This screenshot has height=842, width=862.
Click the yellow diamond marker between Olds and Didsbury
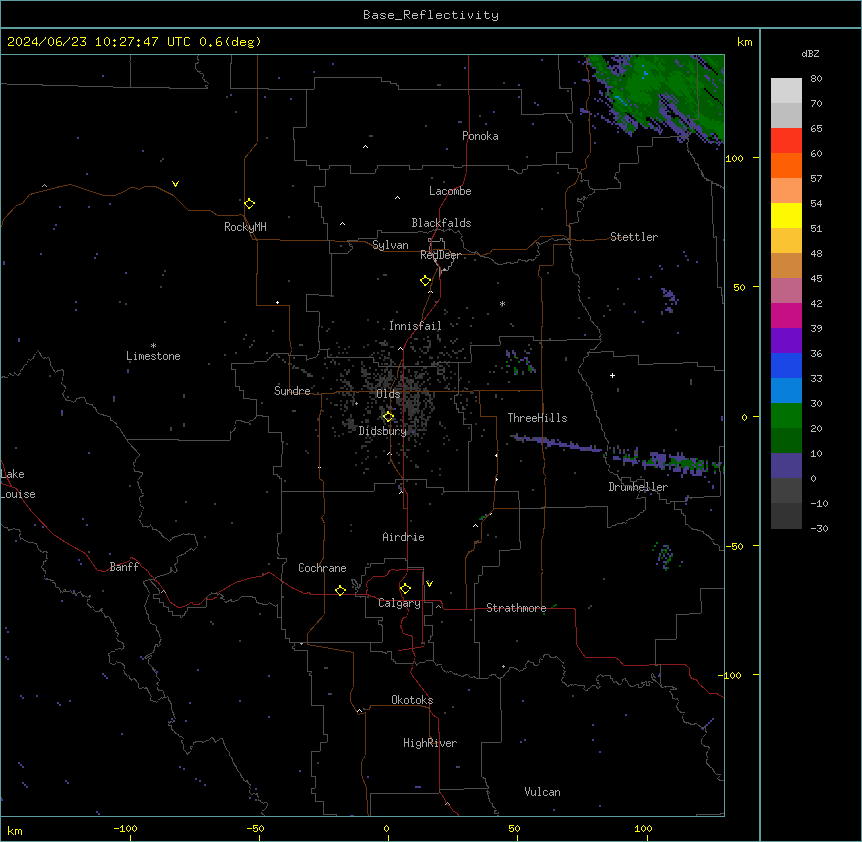pyautogui.click(x=388, y=416)
